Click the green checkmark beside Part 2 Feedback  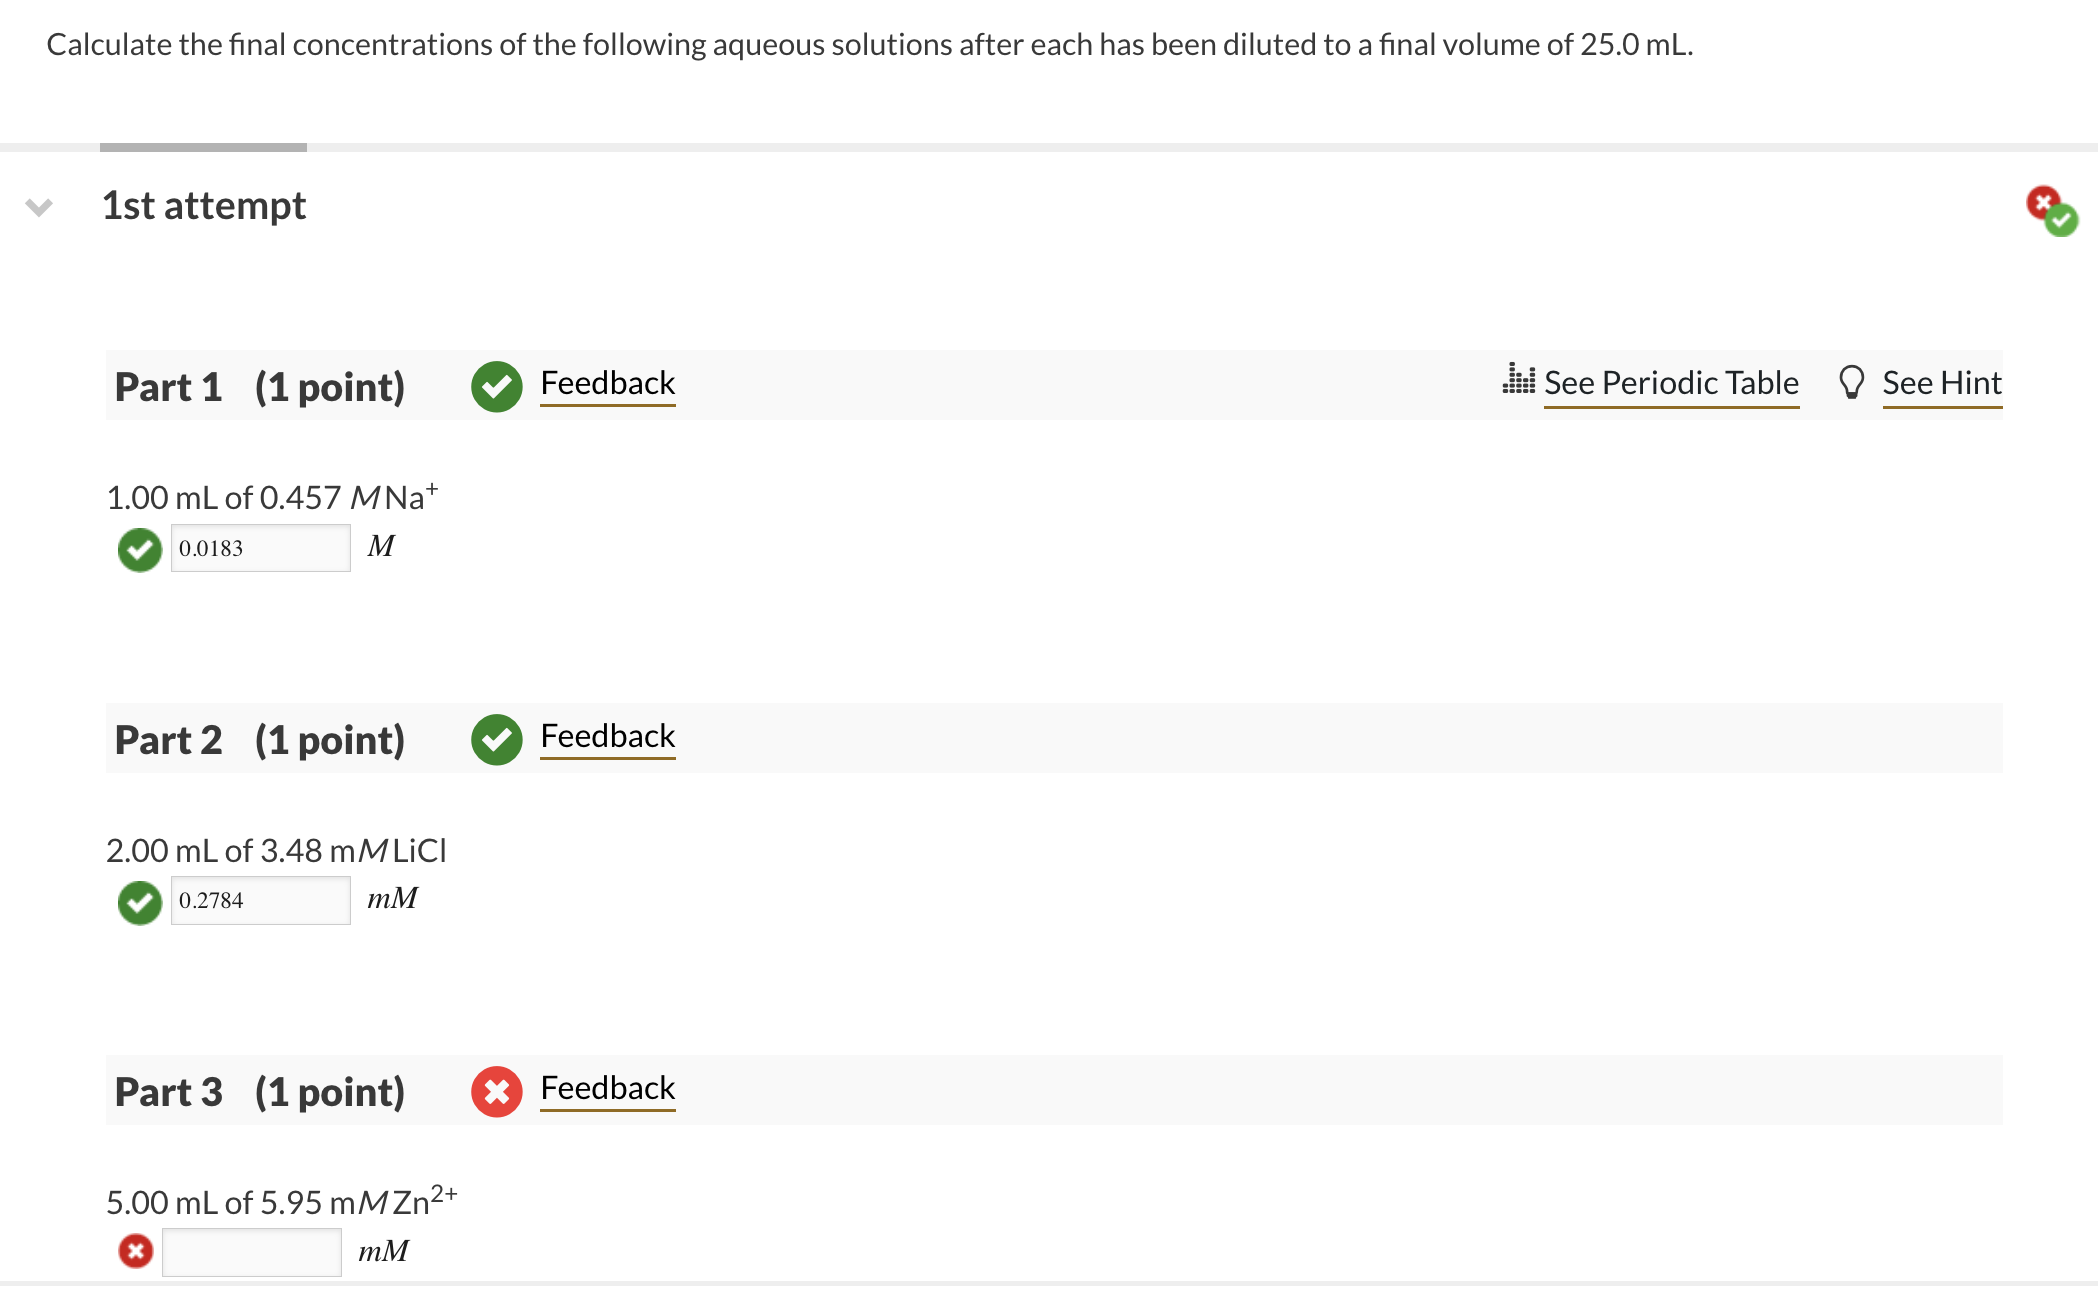[497, 739]
